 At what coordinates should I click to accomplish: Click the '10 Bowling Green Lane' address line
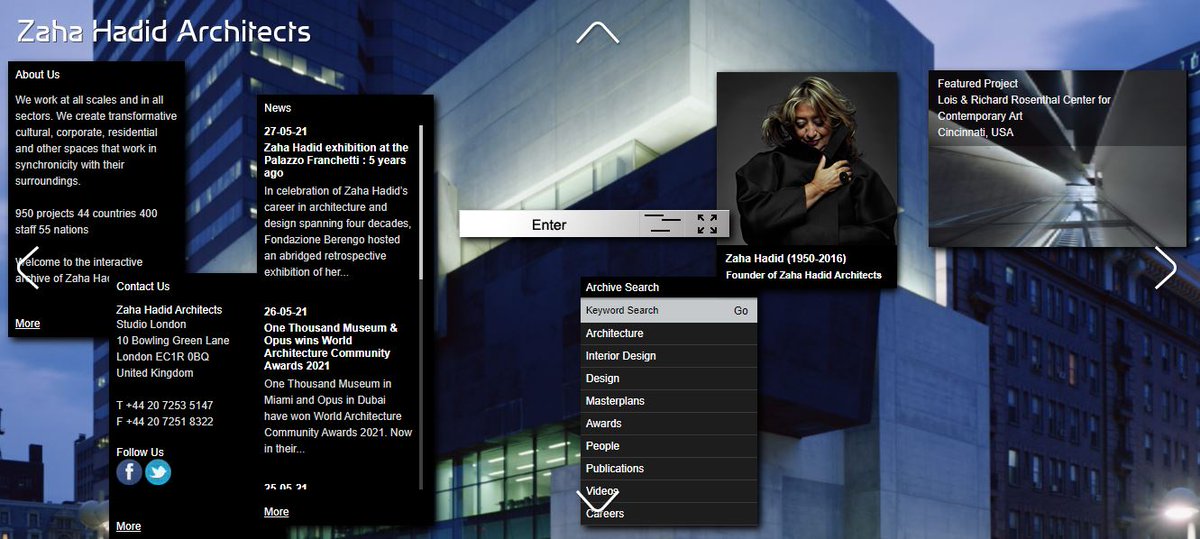click(x=173, y=341)
